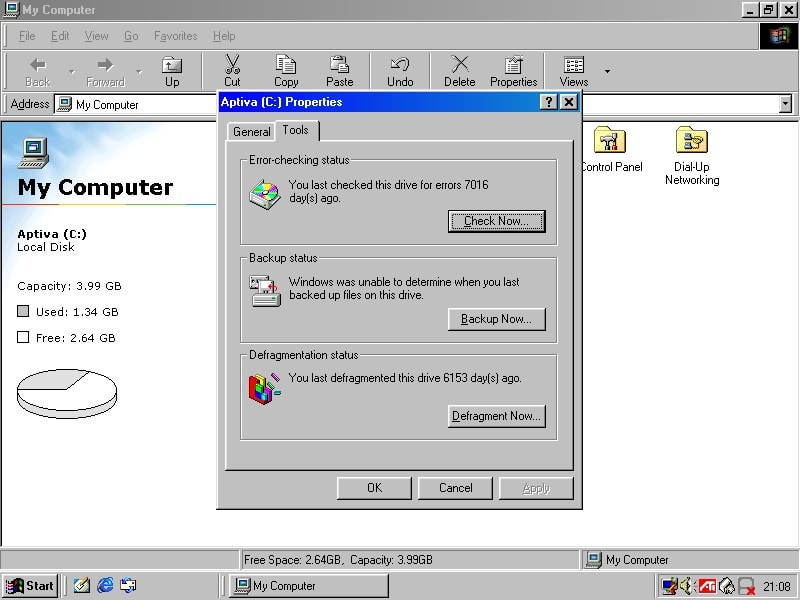Open the Help menu

(224, 36)
